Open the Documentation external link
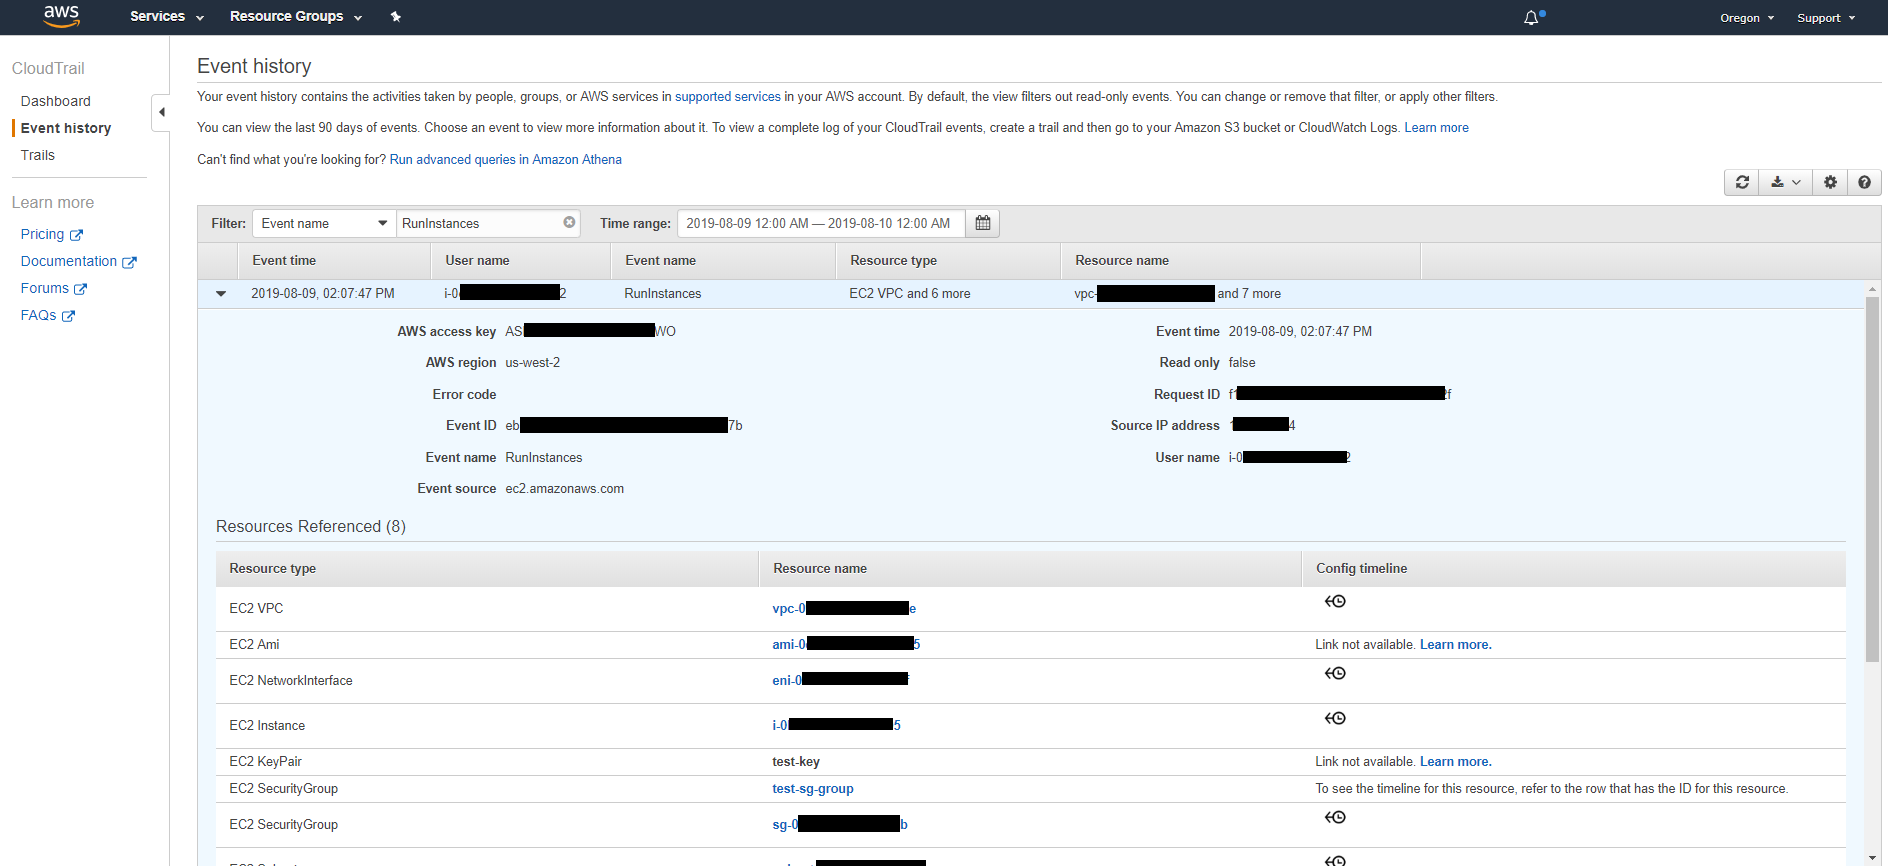The height and width of the screenshot is (866, 1888). [78, 261]
